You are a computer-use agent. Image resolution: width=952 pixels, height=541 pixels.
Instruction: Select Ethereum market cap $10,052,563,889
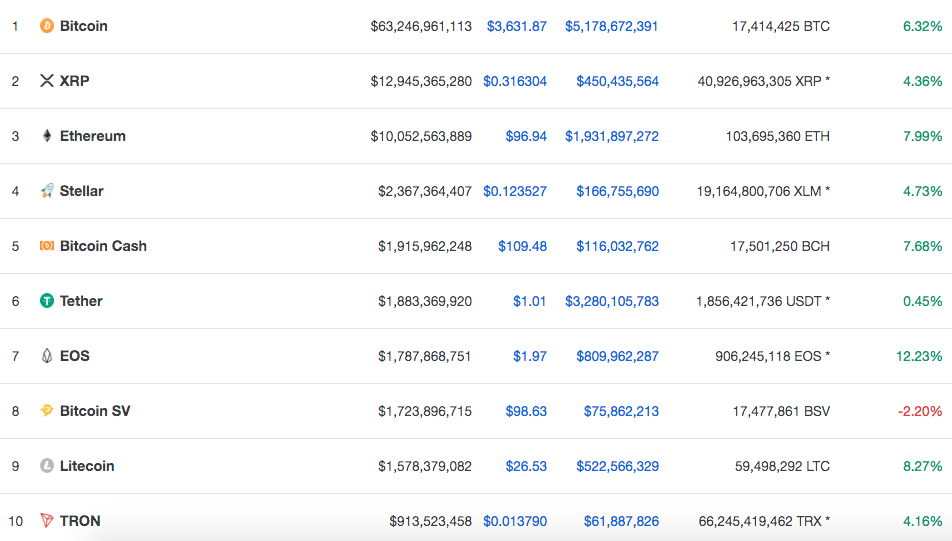coord(421,137)
